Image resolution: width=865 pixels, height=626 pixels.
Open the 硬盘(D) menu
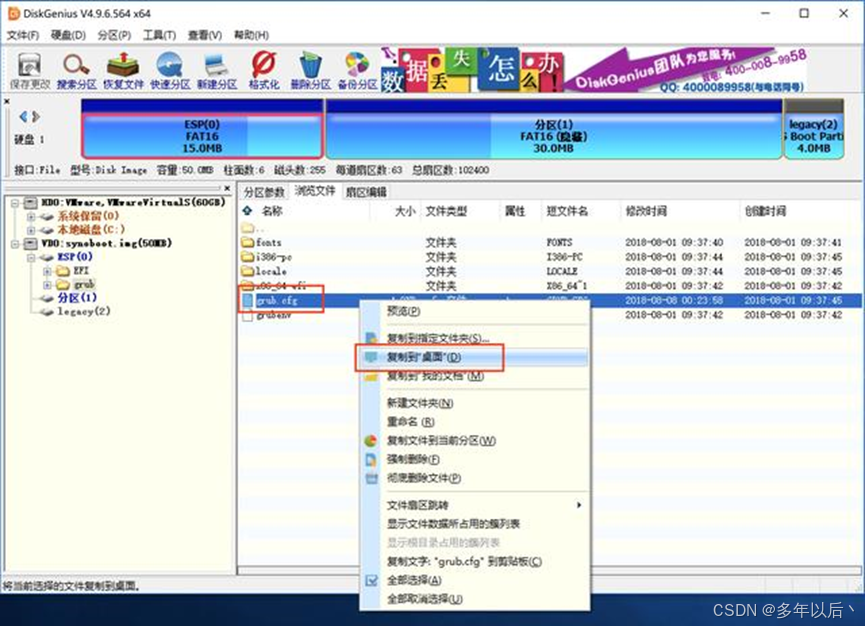[68, 35]
